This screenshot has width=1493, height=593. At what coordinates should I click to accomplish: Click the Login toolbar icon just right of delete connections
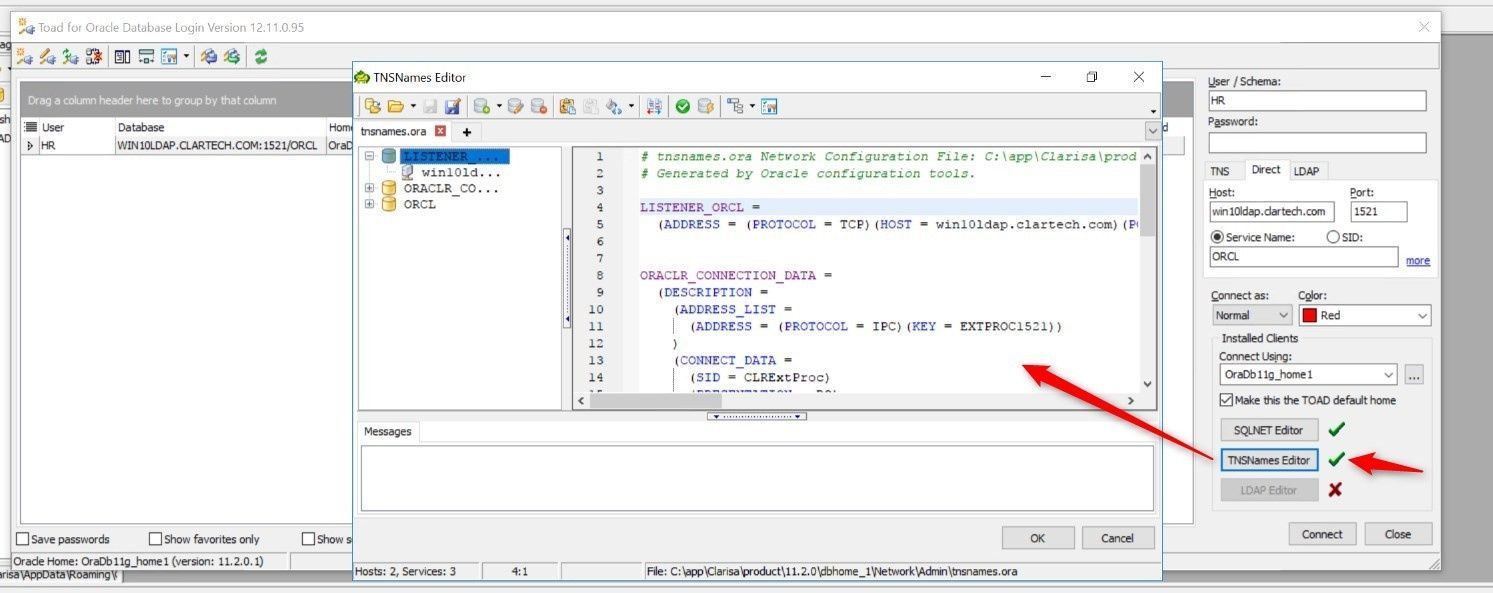click(122, 57)
